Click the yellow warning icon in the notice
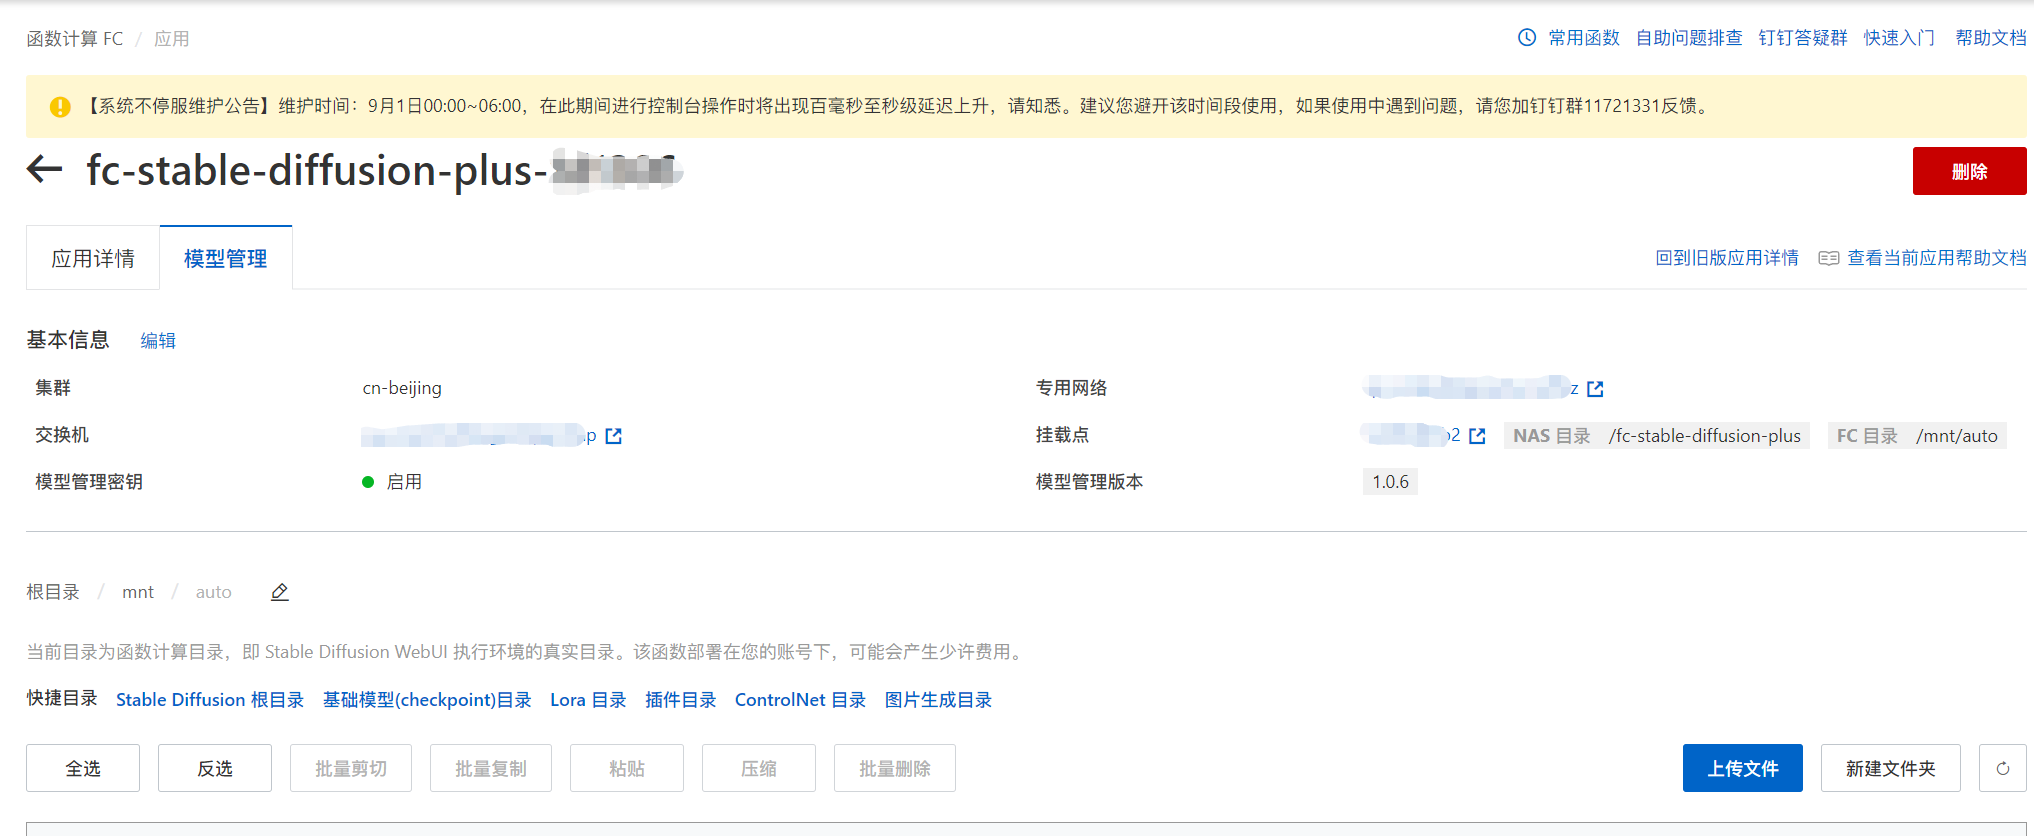Image resolution: width=2034 pixels, height=836 pixels. coord(60,106)
